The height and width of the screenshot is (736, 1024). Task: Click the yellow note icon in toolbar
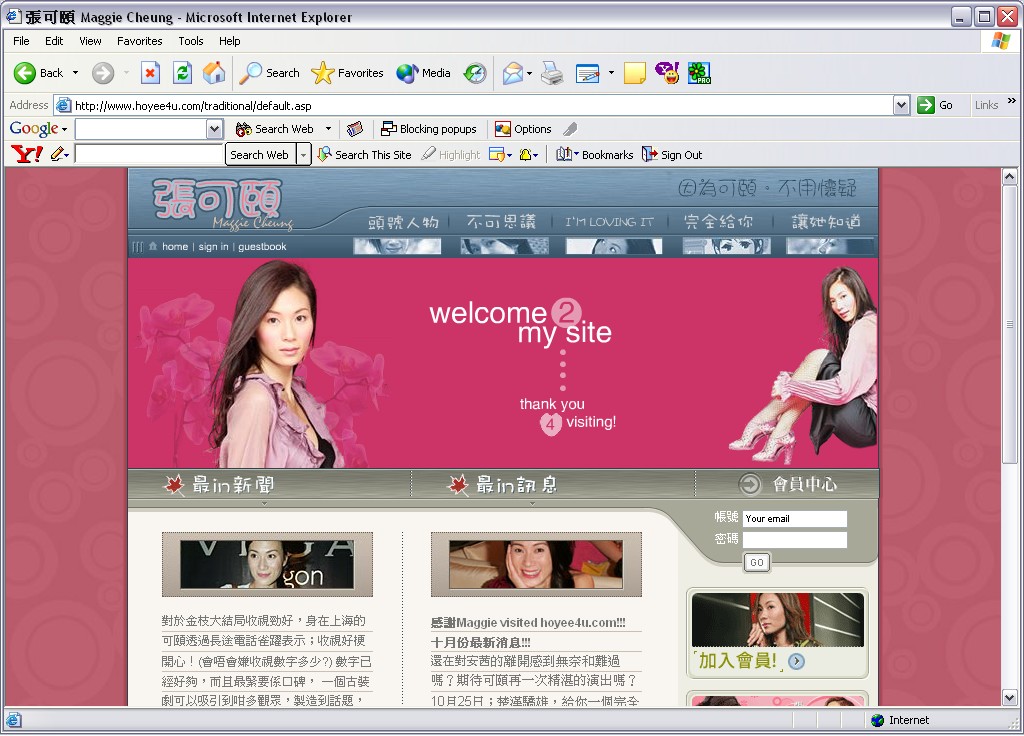coord(634,73)
